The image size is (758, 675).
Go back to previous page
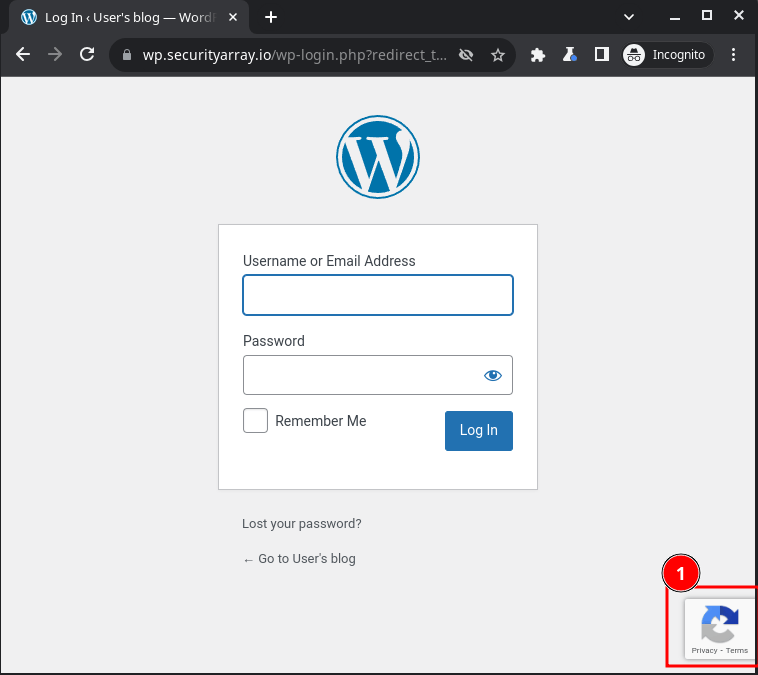coord(23,55)
